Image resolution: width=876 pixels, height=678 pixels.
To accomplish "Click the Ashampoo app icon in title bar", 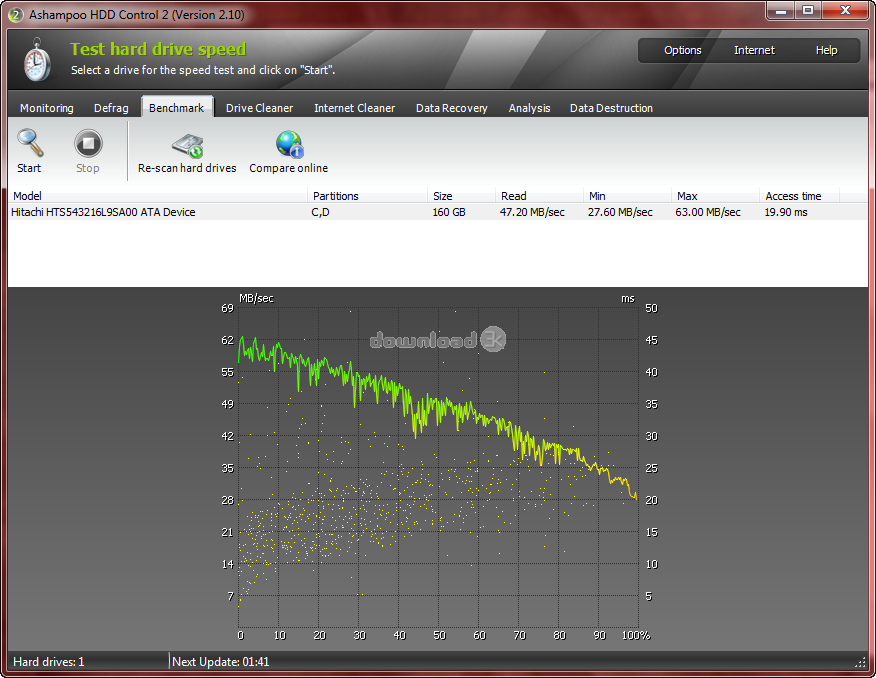I will (16, 15).
